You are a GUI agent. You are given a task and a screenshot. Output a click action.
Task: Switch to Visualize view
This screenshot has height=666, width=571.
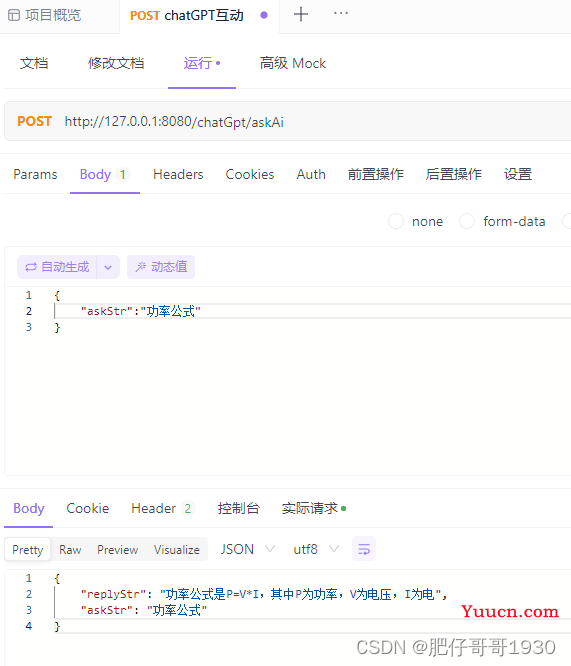[177, 549]
